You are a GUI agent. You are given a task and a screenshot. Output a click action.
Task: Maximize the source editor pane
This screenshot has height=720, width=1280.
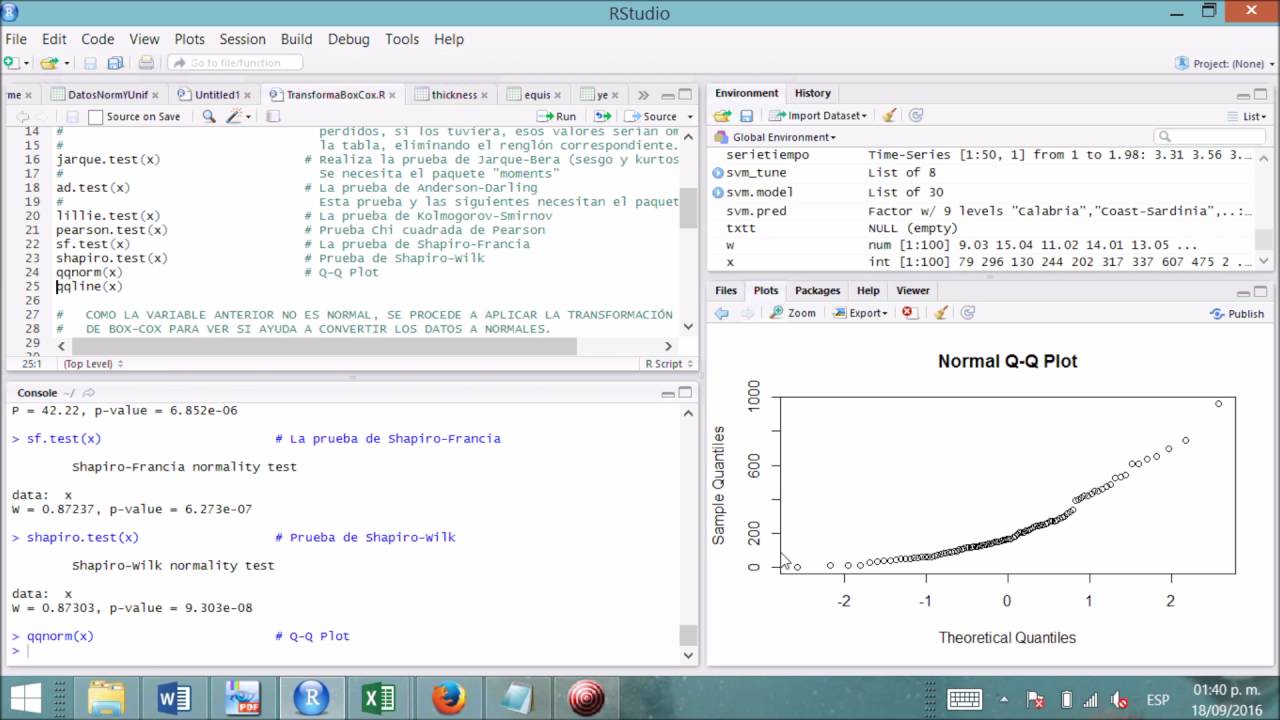click(x=686, y=95)
